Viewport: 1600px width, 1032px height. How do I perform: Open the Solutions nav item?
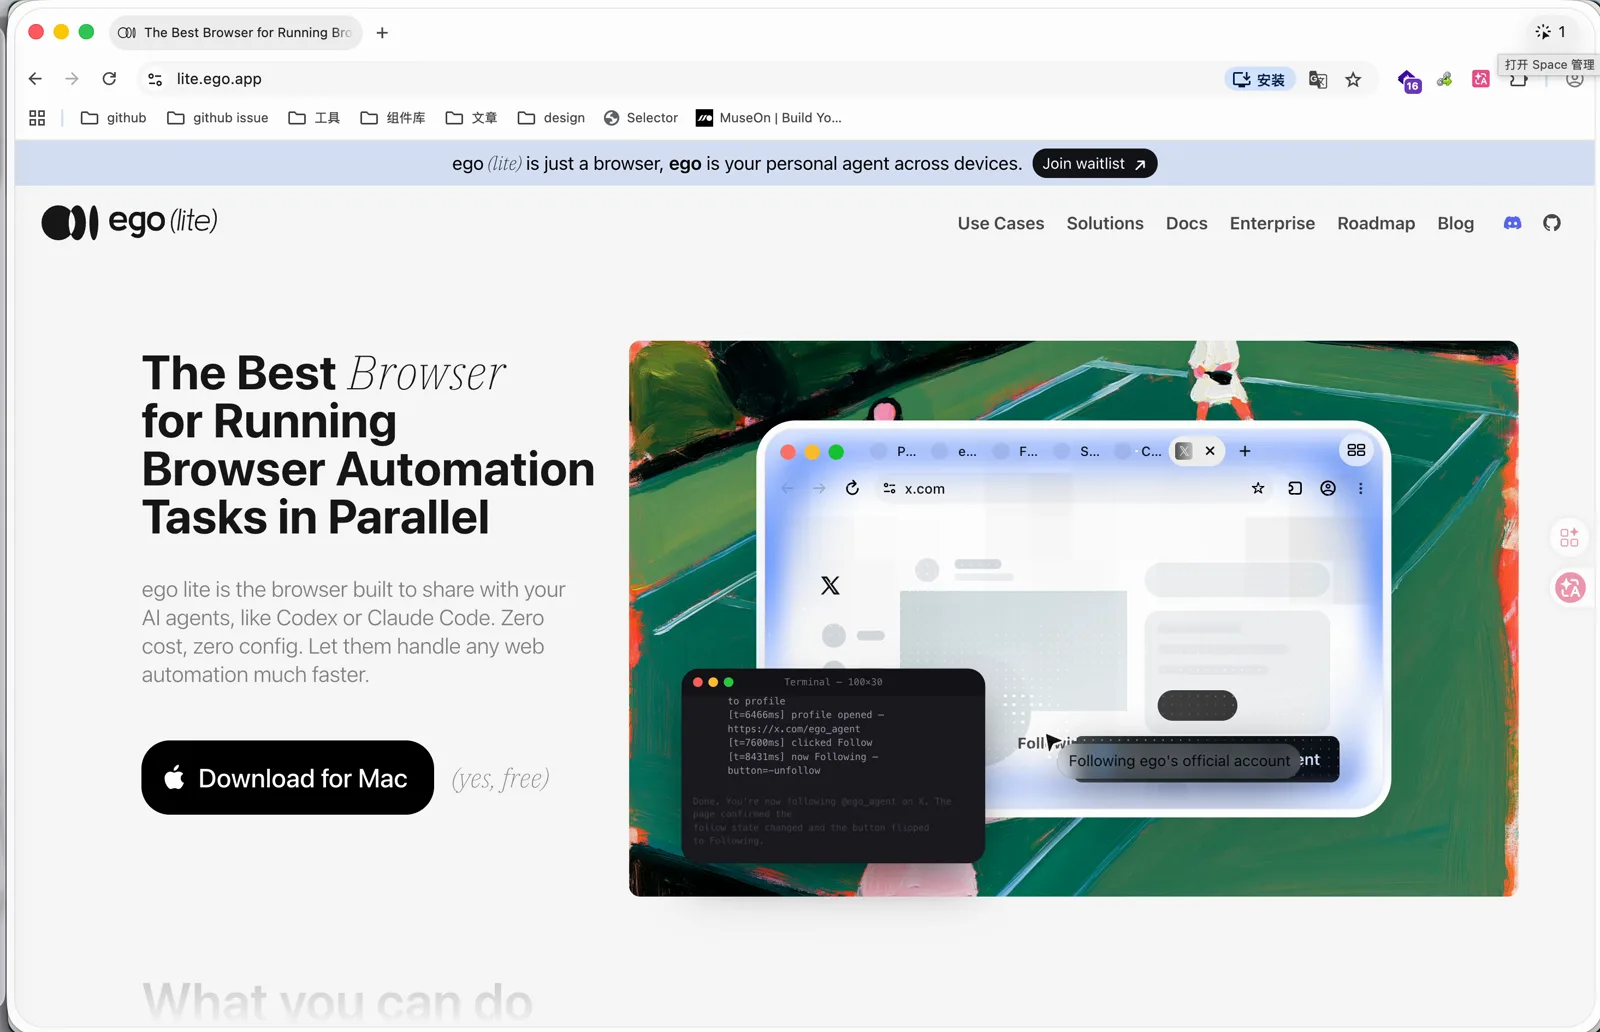[x=1105, y=224]
